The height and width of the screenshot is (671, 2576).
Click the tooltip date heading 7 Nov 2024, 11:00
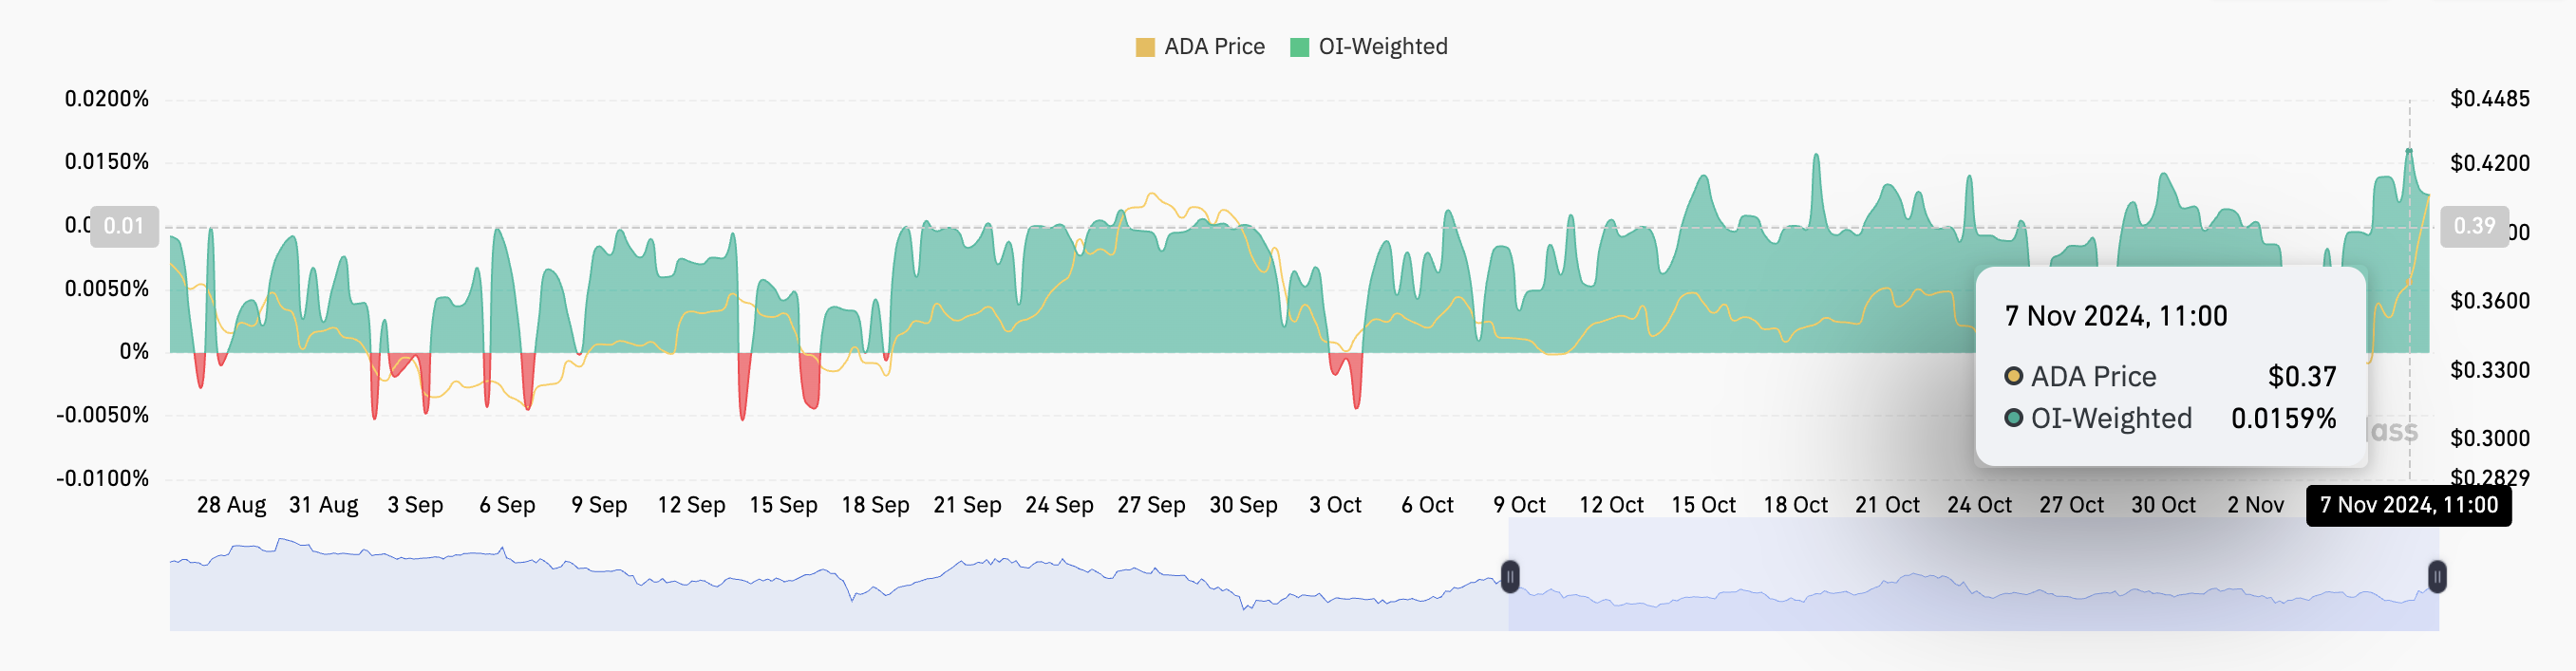[2116, 316]
